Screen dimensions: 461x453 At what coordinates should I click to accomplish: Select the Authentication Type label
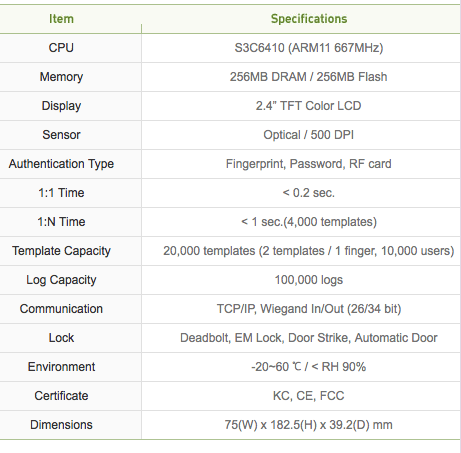coord(61,164)
